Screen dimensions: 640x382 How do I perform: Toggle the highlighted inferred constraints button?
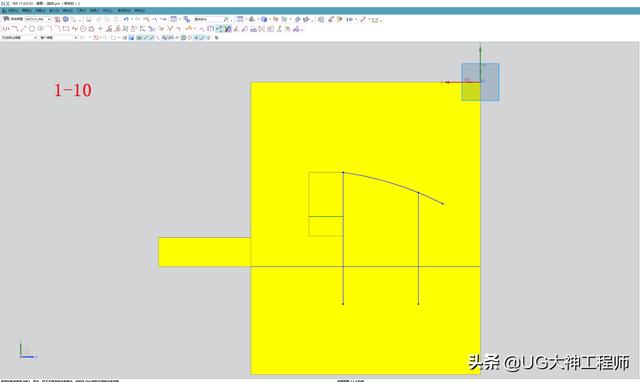(x=219, y=29)
